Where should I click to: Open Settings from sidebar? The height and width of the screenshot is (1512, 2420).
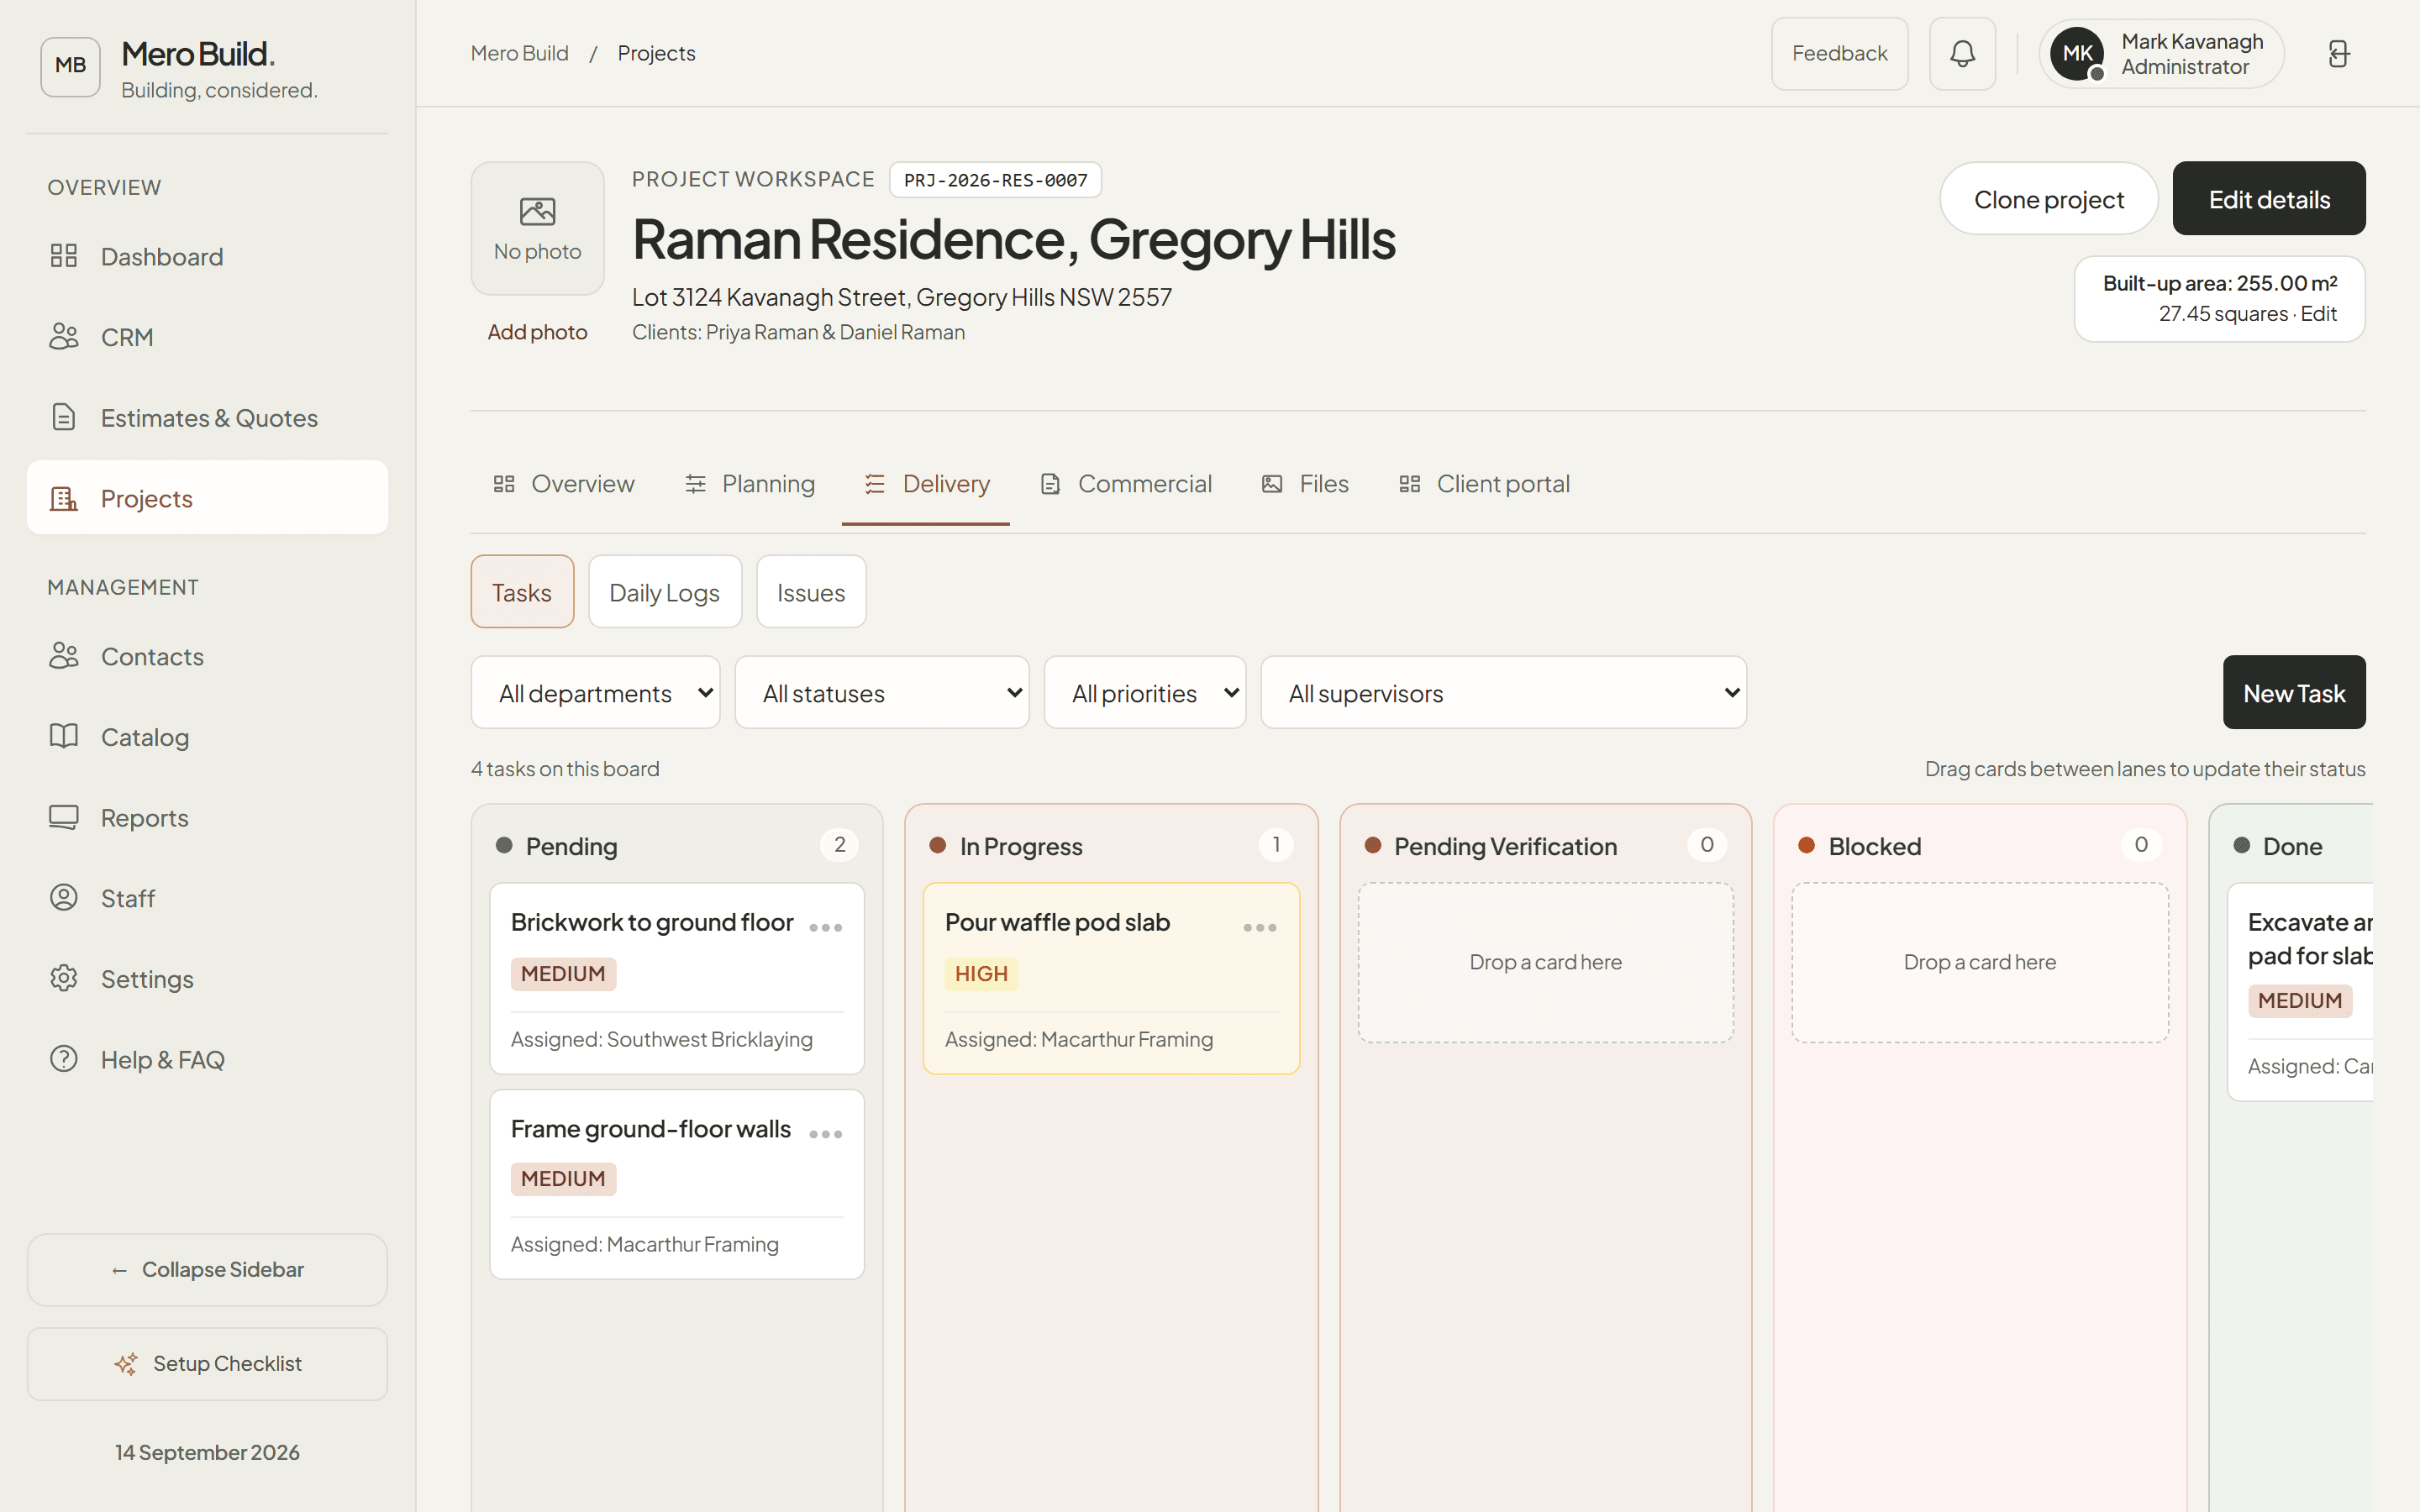[207, 978]
